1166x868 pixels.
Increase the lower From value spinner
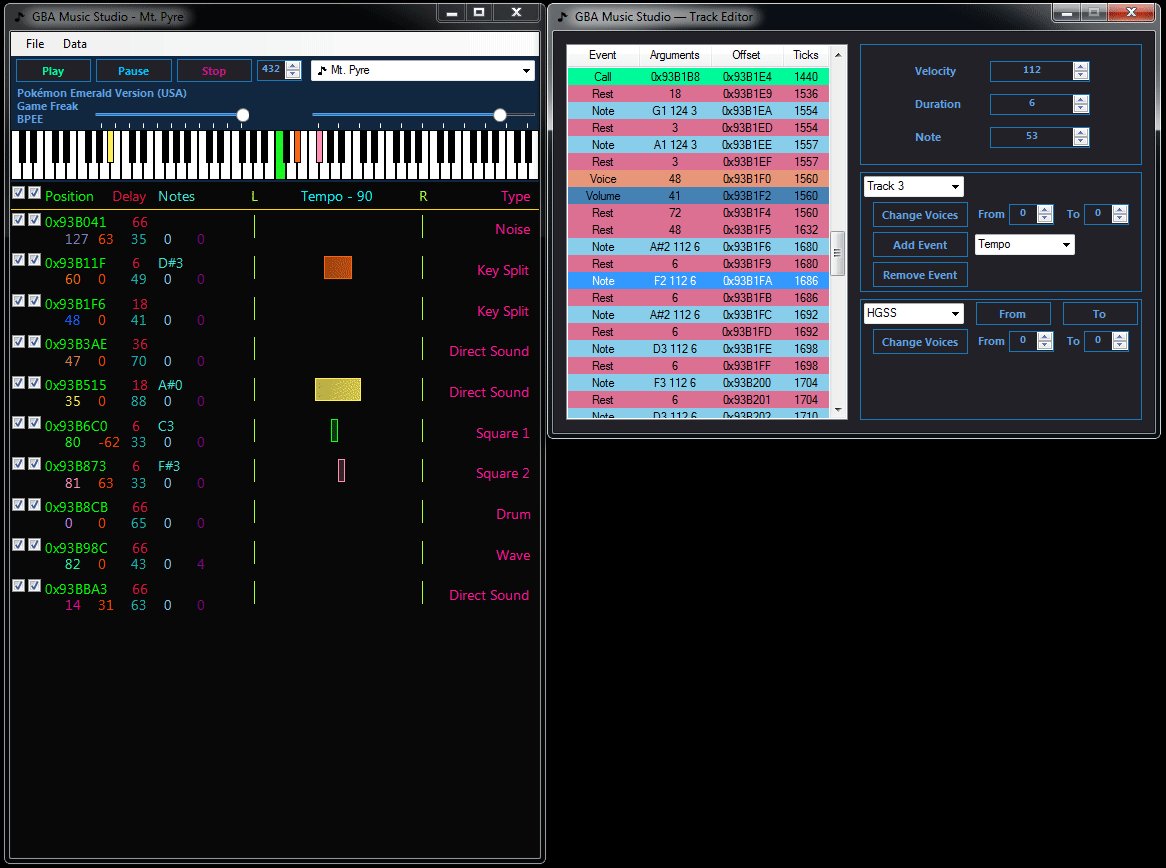[1045, 337]
